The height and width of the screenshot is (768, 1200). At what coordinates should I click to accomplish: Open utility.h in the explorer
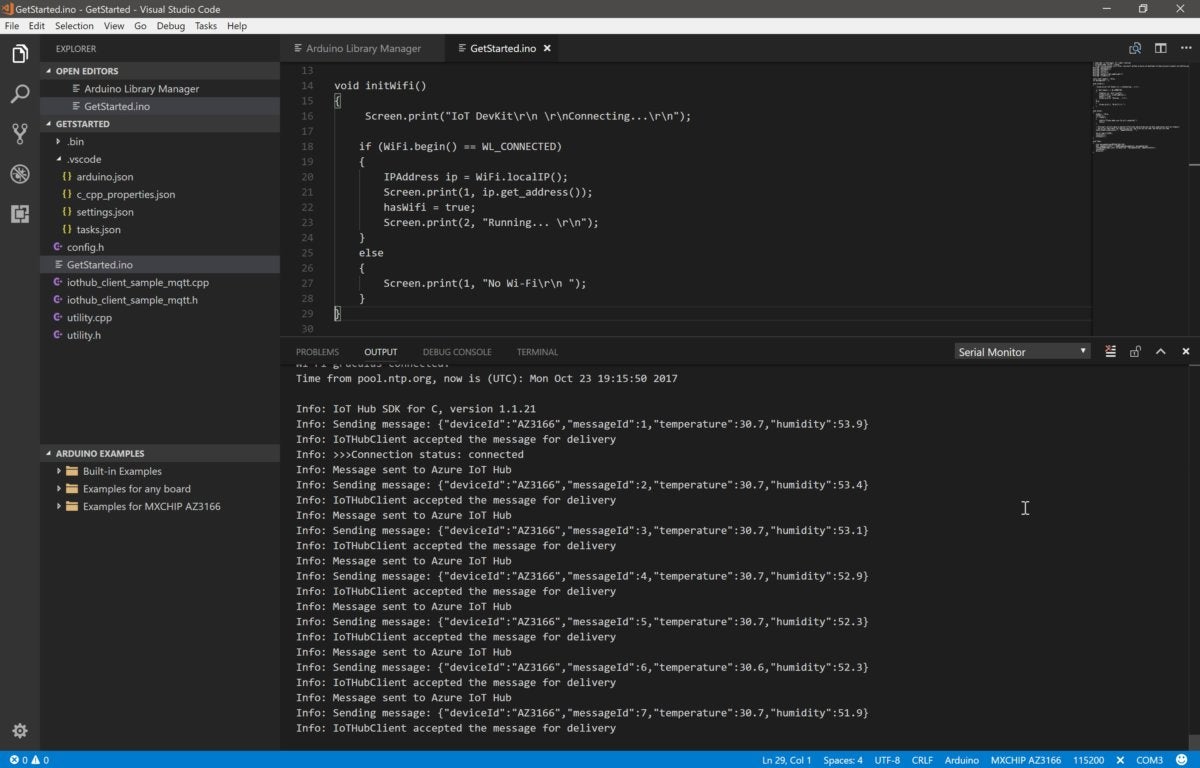click(x=160, y=335)
